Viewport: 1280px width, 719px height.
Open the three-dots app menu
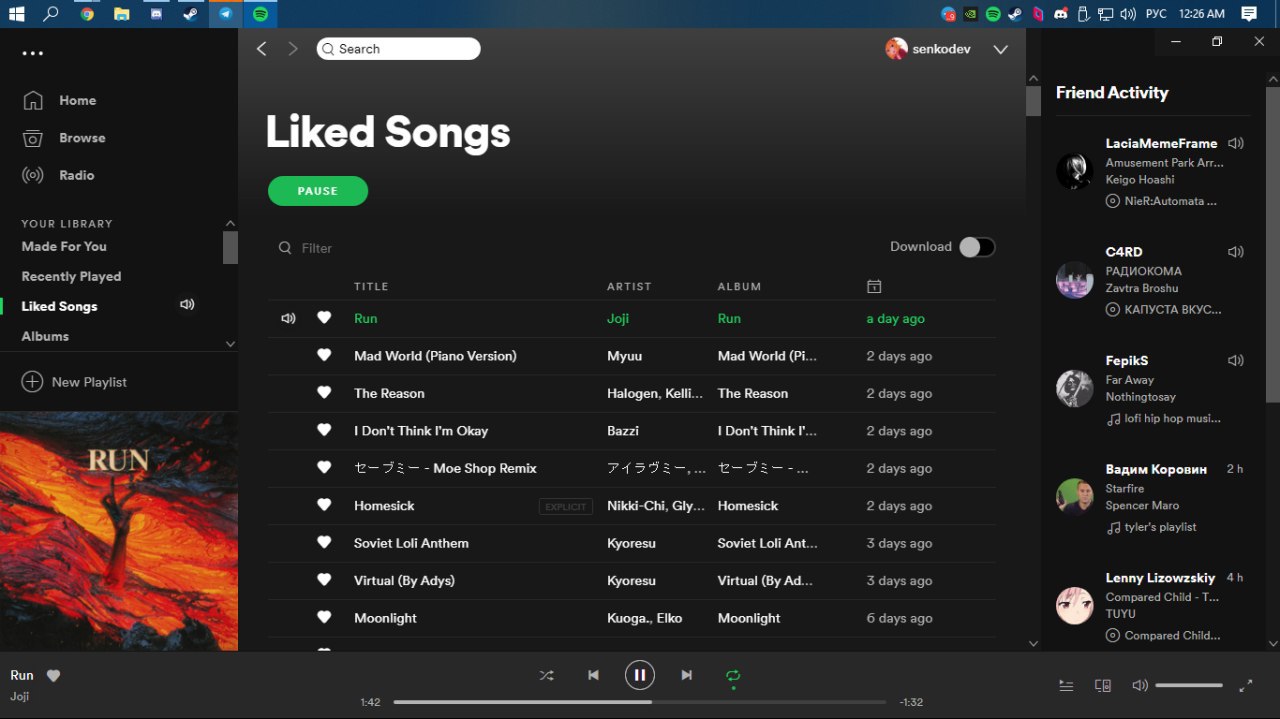tap(33, 53)
